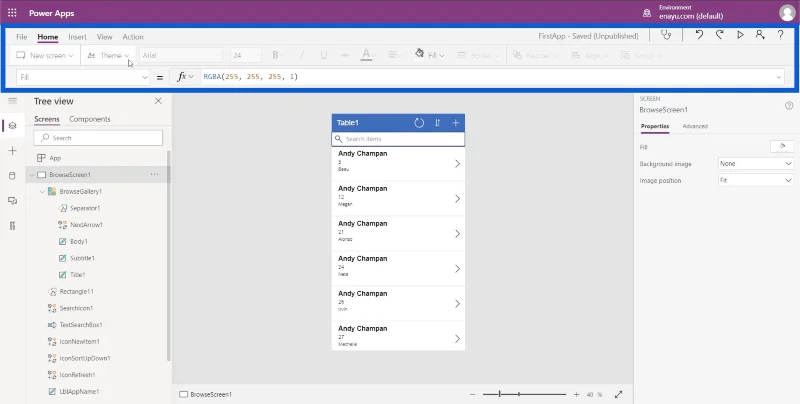Viewport: 800px width, 404px height.
Task: Close the Tree view panel
Action: click(158, 101)
